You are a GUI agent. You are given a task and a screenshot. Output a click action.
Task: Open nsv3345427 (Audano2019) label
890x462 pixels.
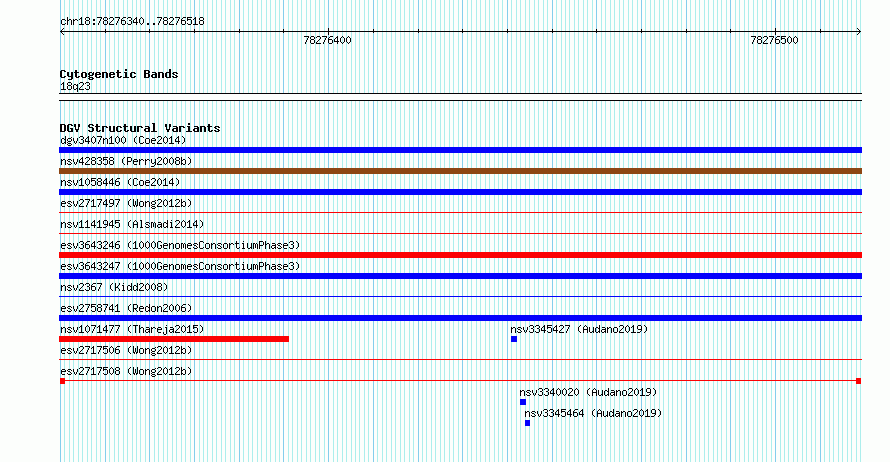tap(579, 329)
